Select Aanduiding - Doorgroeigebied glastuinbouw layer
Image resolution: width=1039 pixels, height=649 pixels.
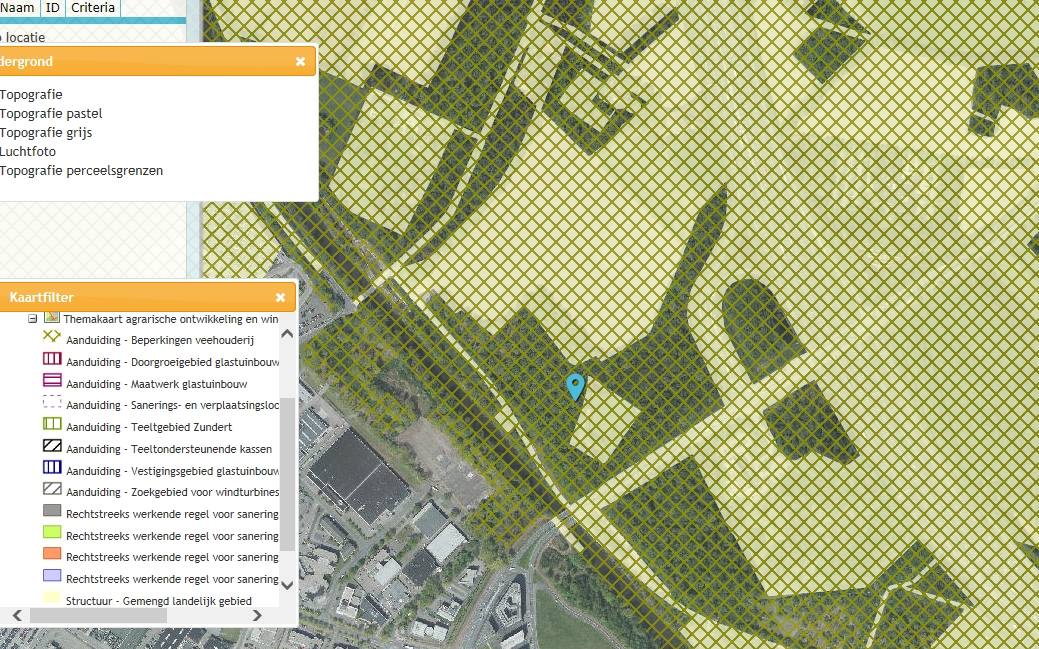[172, 363]
